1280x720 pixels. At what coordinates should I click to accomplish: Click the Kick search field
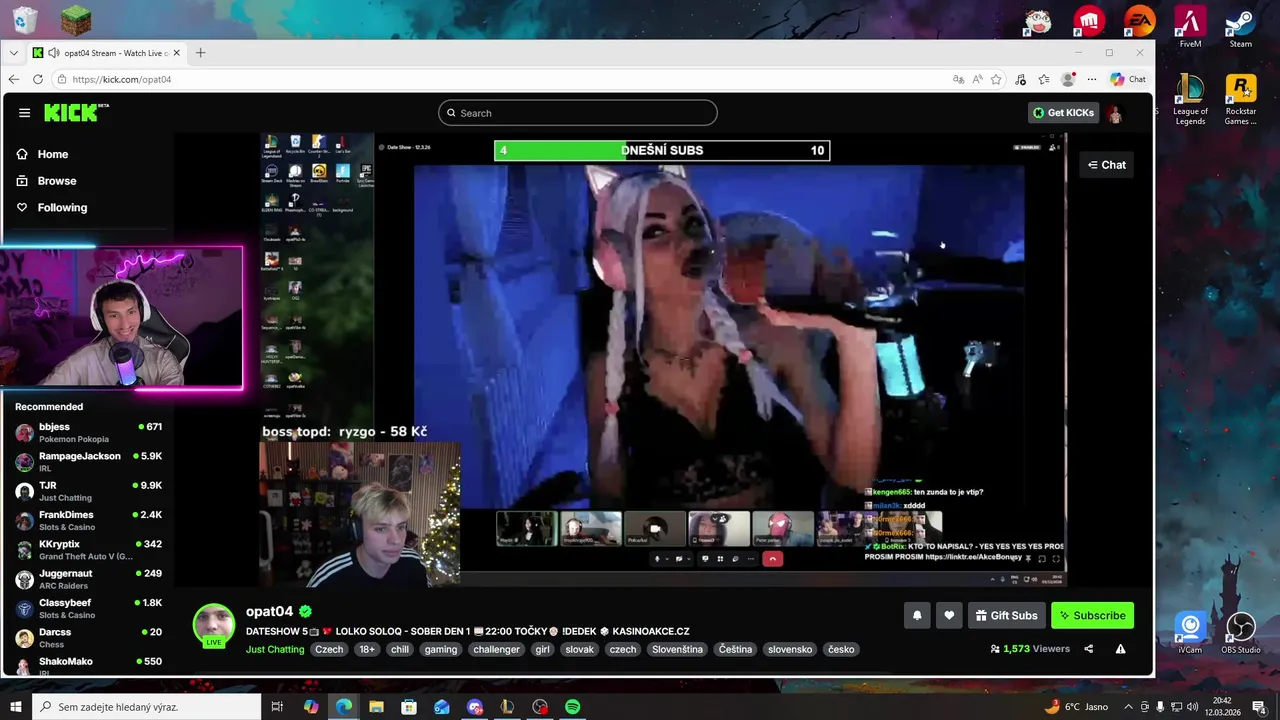point(578,113)
